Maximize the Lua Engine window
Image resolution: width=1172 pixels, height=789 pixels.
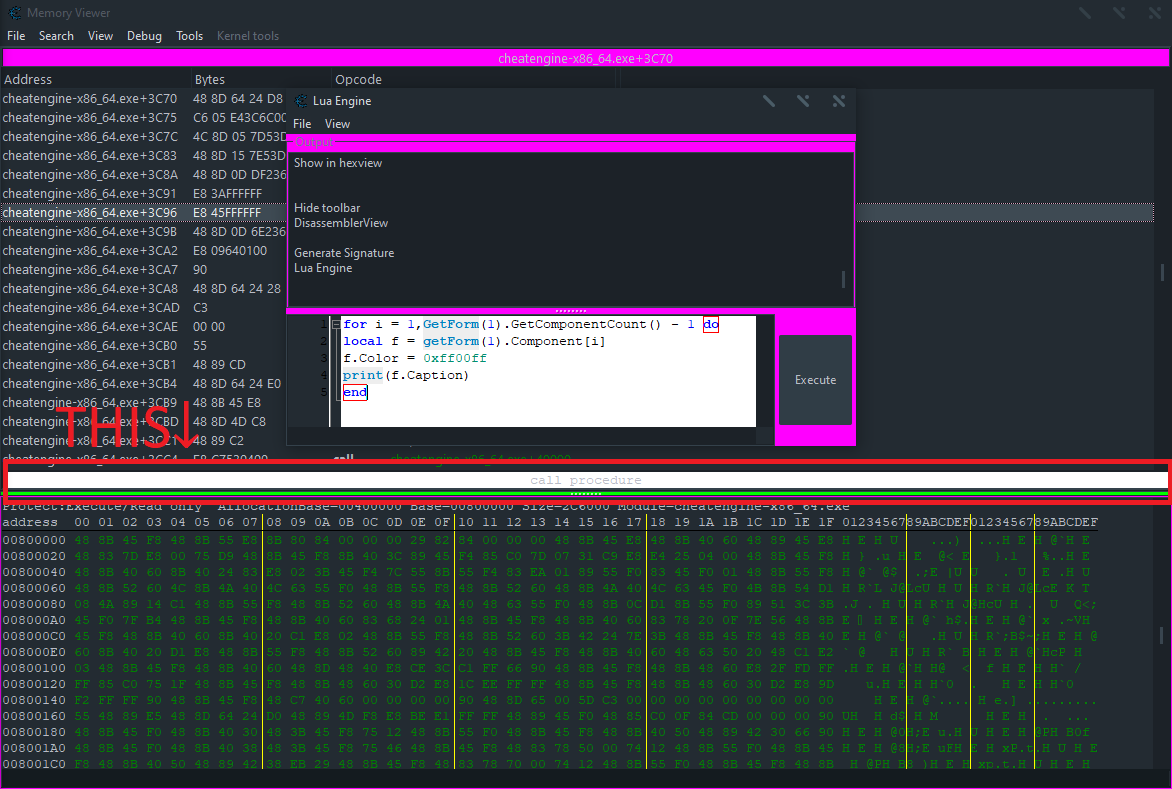[803, 101]
